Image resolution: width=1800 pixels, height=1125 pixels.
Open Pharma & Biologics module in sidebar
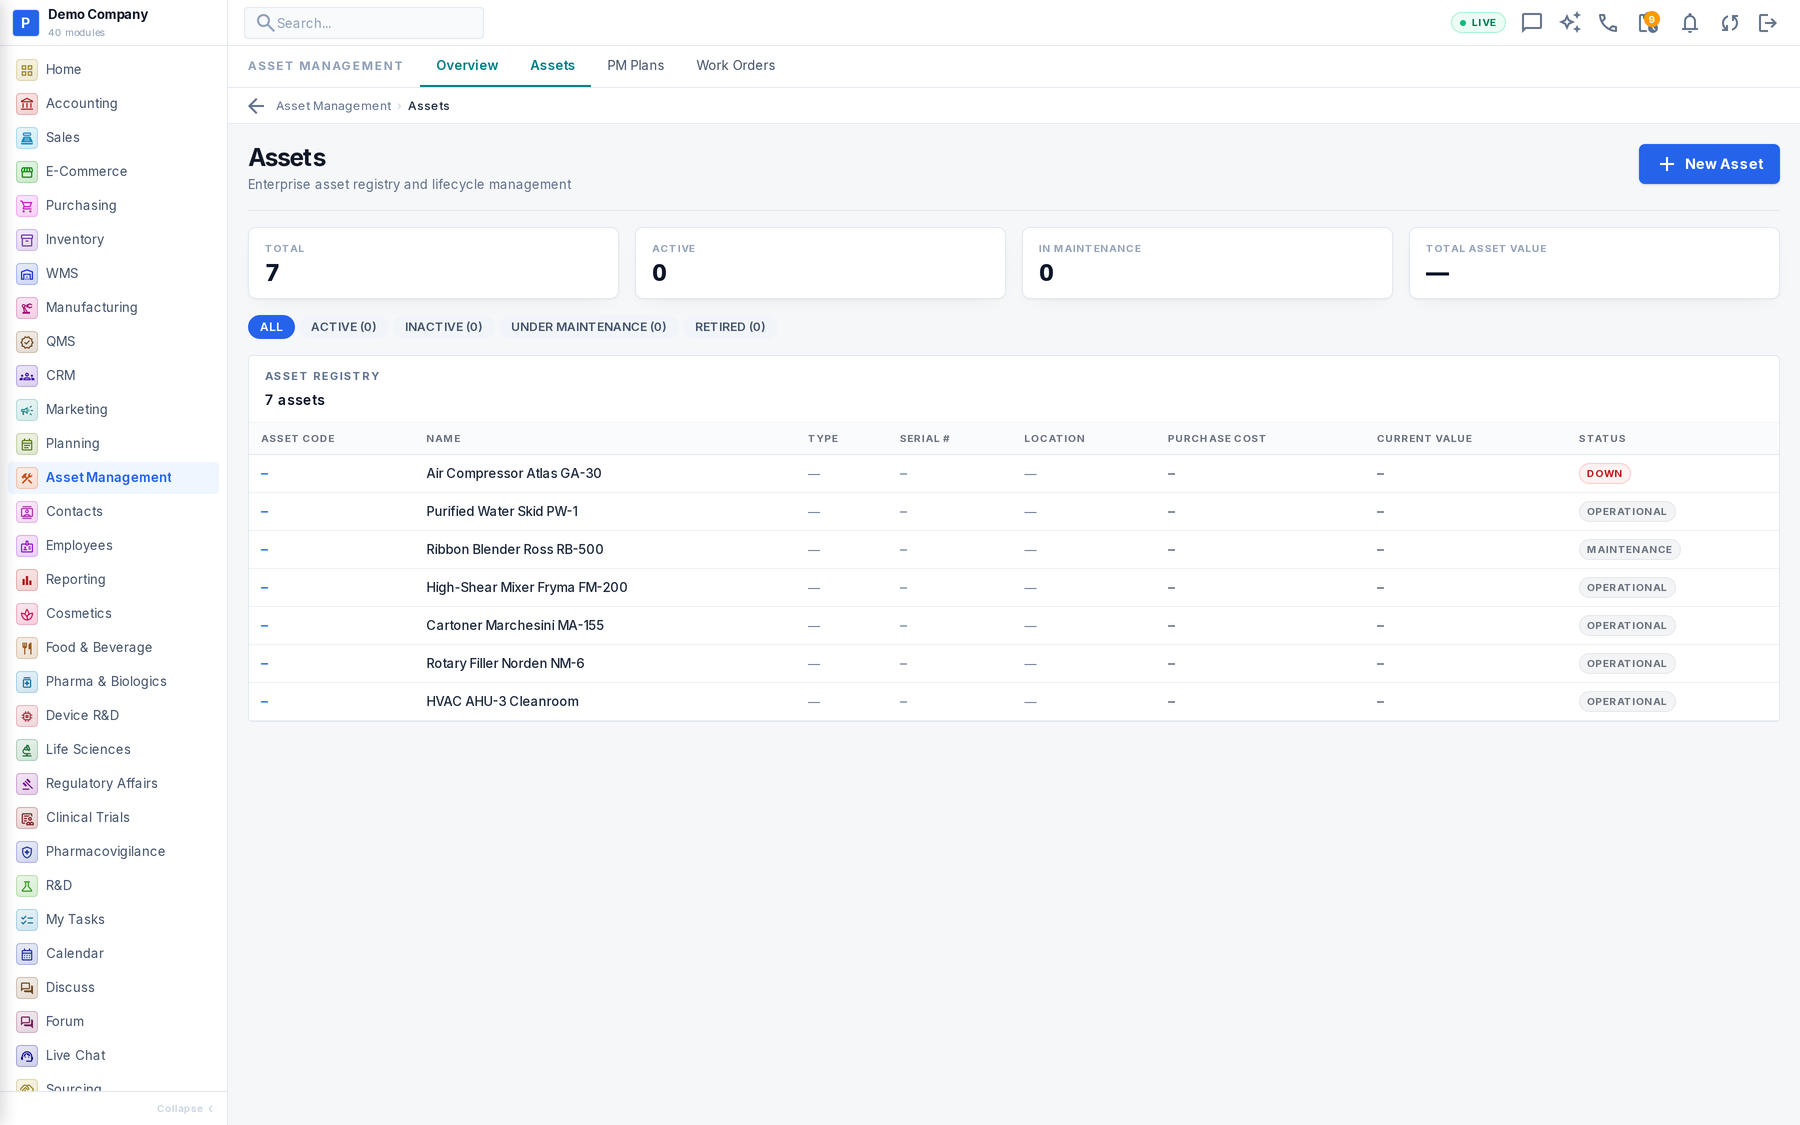point(113,681)
